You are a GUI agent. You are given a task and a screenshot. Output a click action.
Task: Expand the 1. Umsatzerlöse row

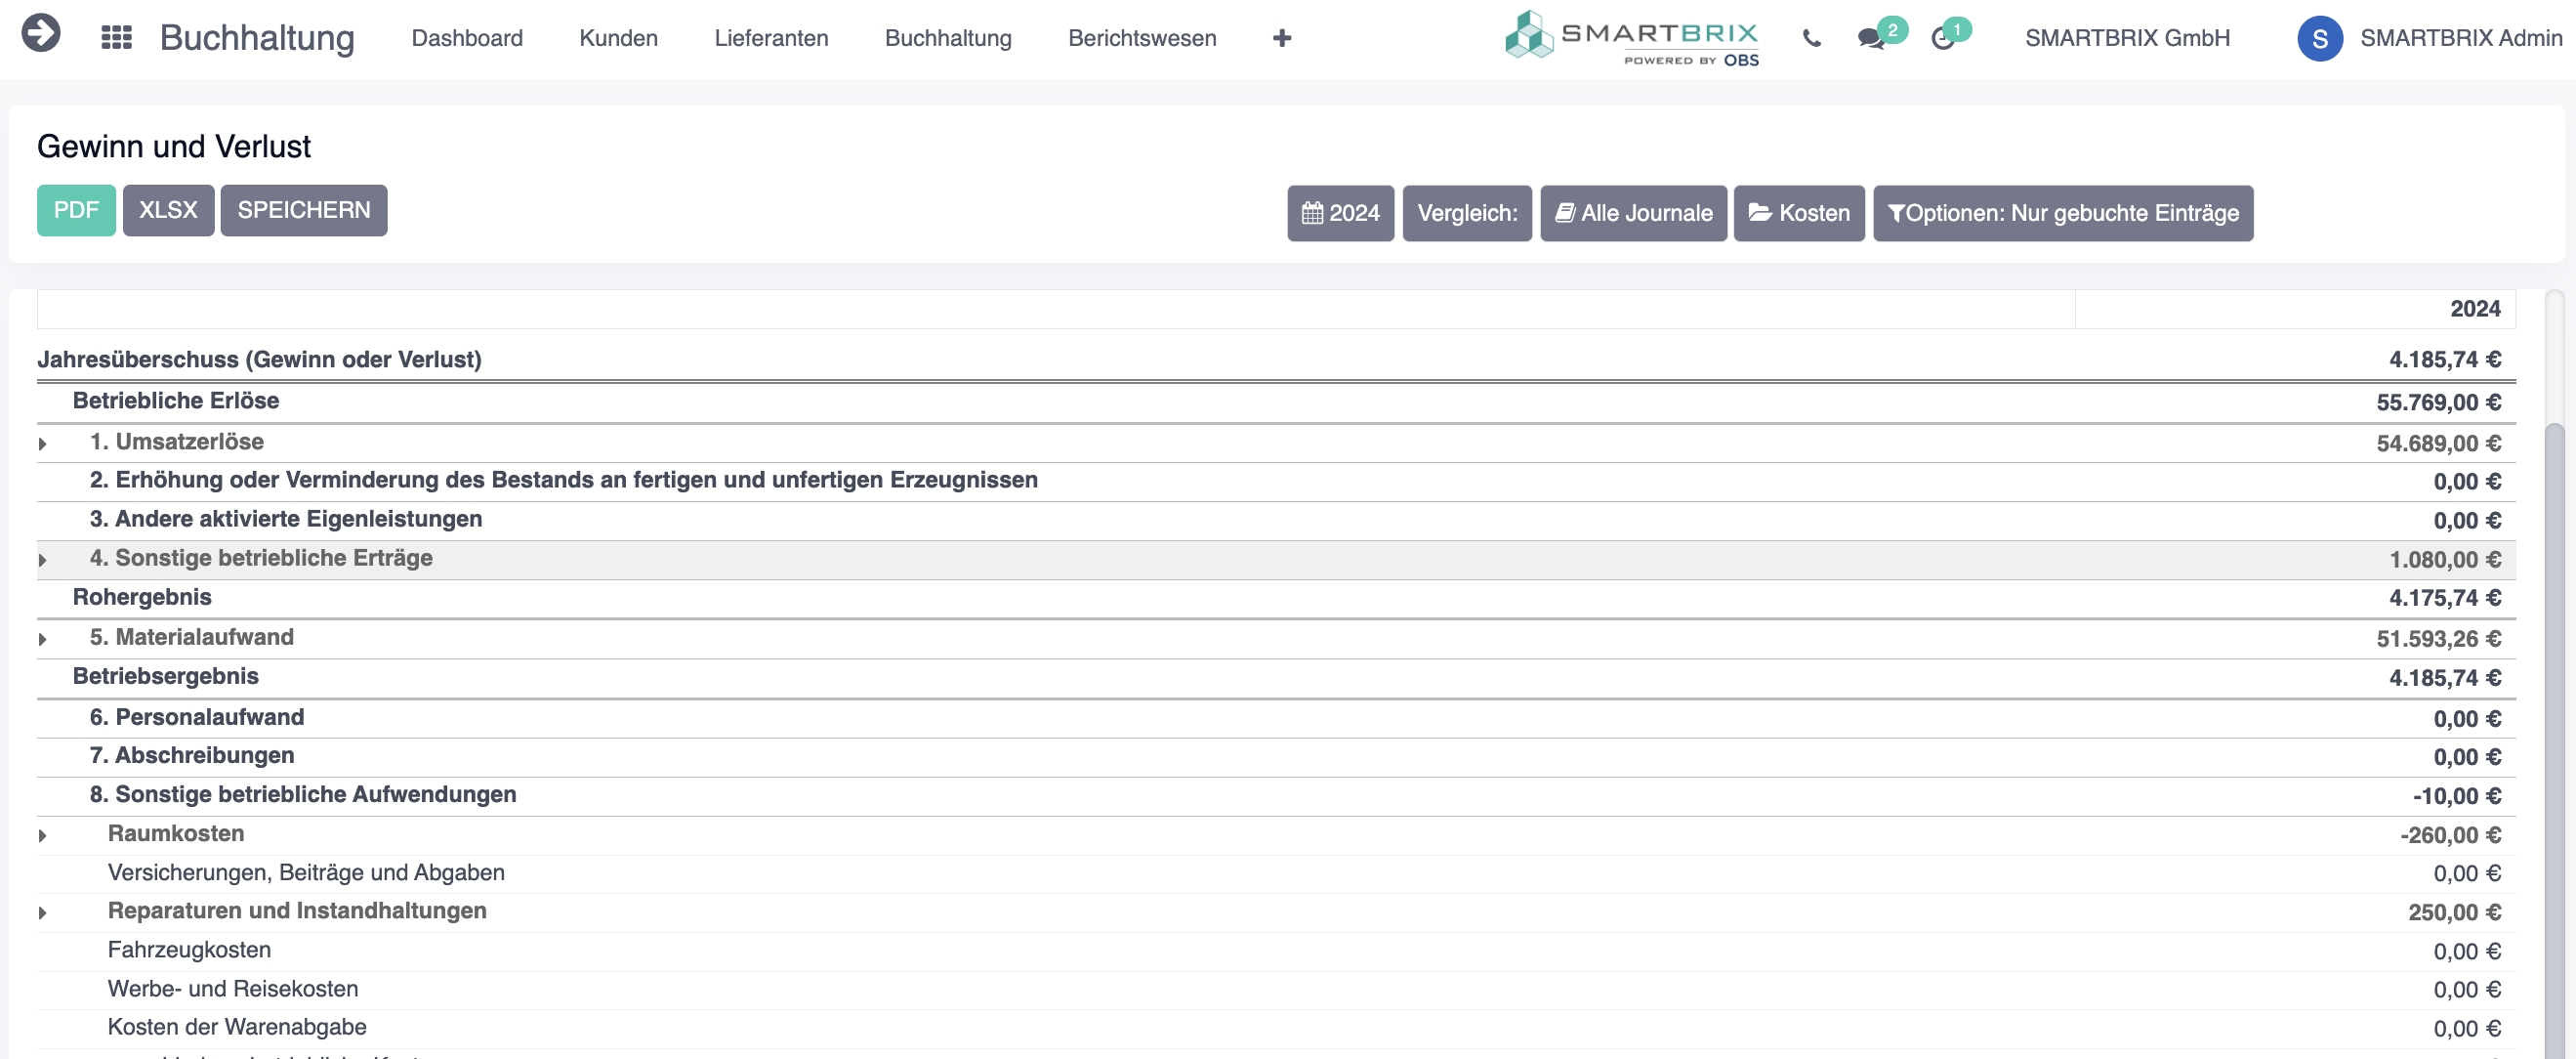[x=43, y=443]
